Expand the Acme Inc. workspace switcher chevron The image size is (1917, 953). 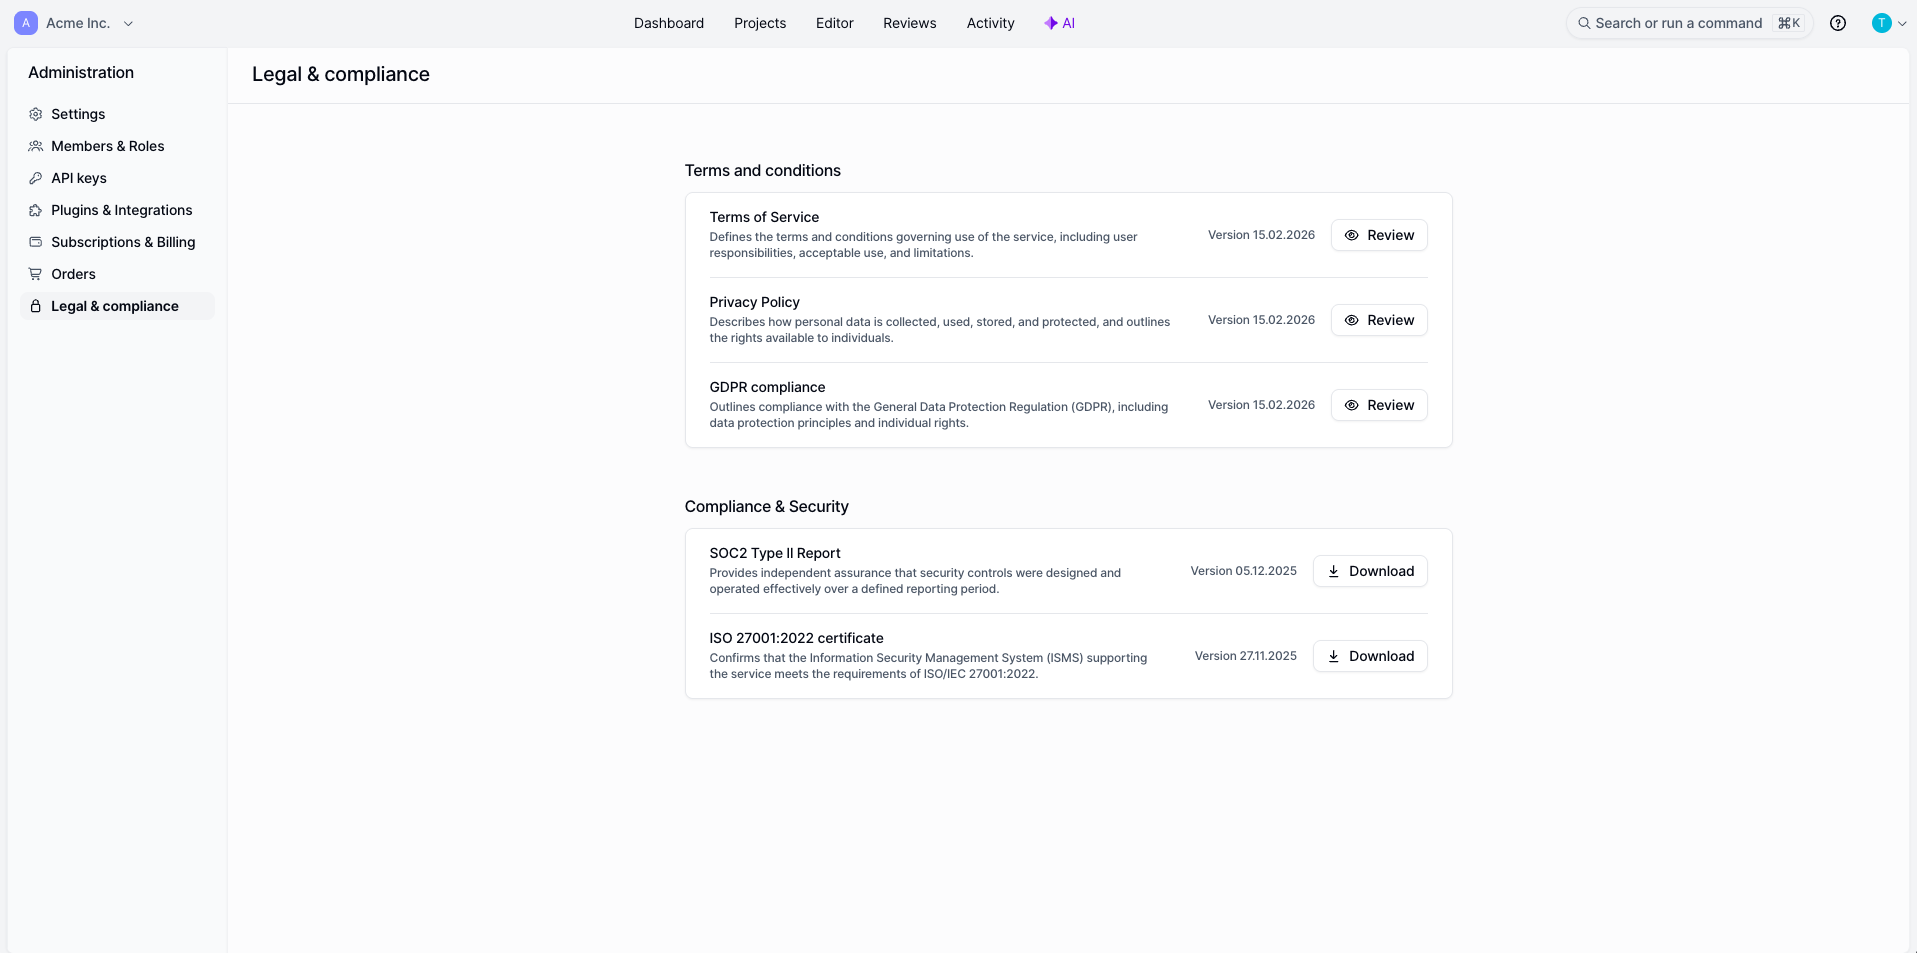128,23
